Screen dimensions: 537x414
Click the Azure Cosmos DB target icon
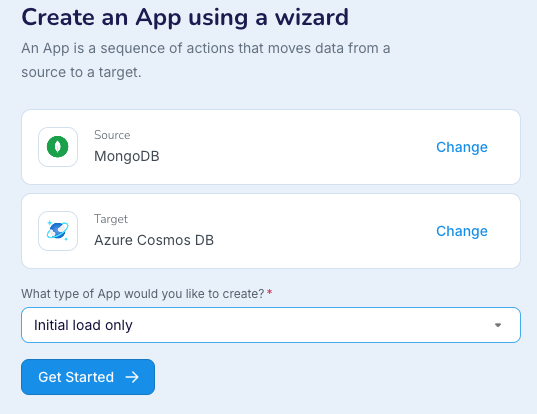[x=58, y=231]
